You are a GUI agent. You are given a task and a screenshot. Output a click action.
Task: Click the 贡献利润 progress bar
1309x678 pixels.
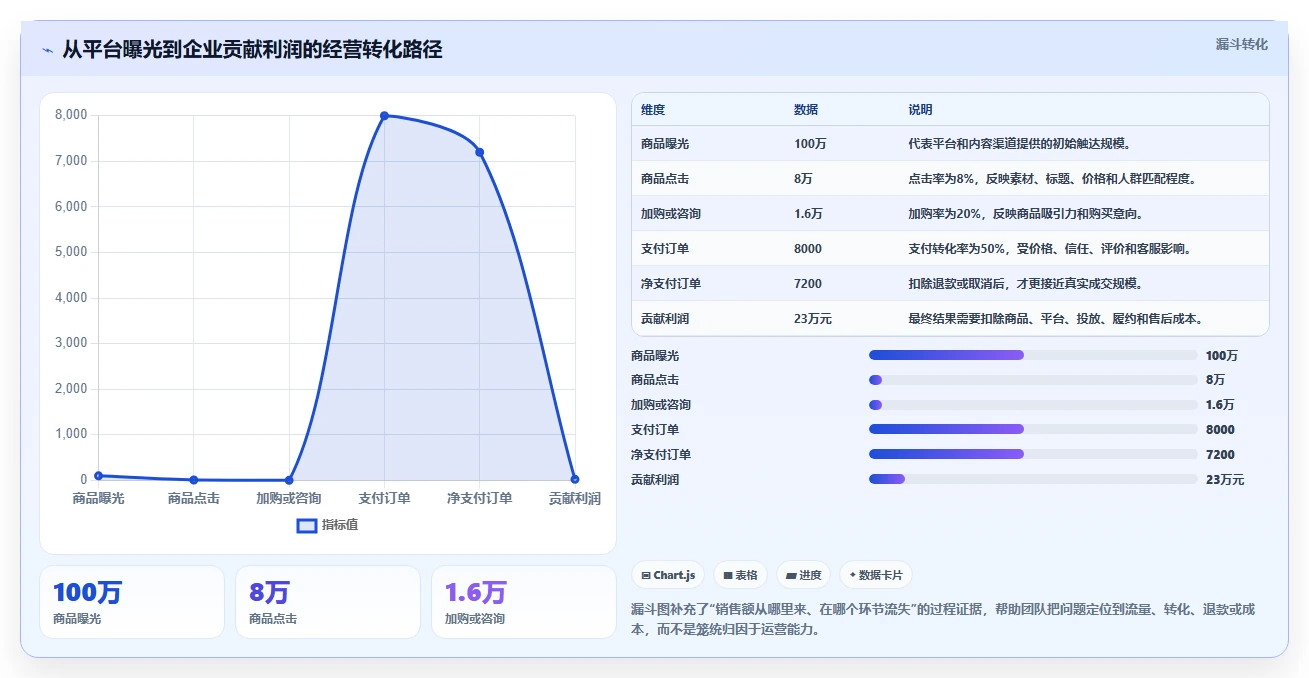click(x=1033, y=479)
